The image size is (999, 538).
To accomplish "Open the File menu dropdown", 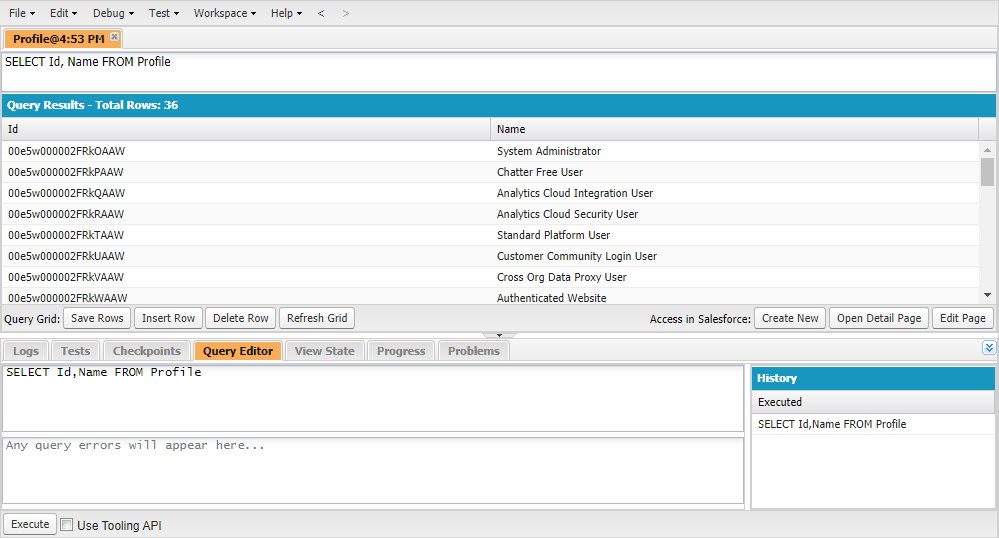I will (x=22, y=13).
